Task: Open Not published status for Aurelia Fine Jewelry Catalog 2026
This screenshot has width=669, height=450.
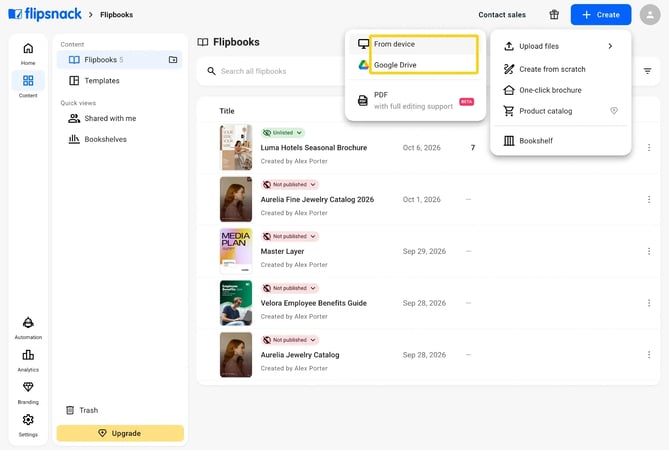Action: point(290,184)
